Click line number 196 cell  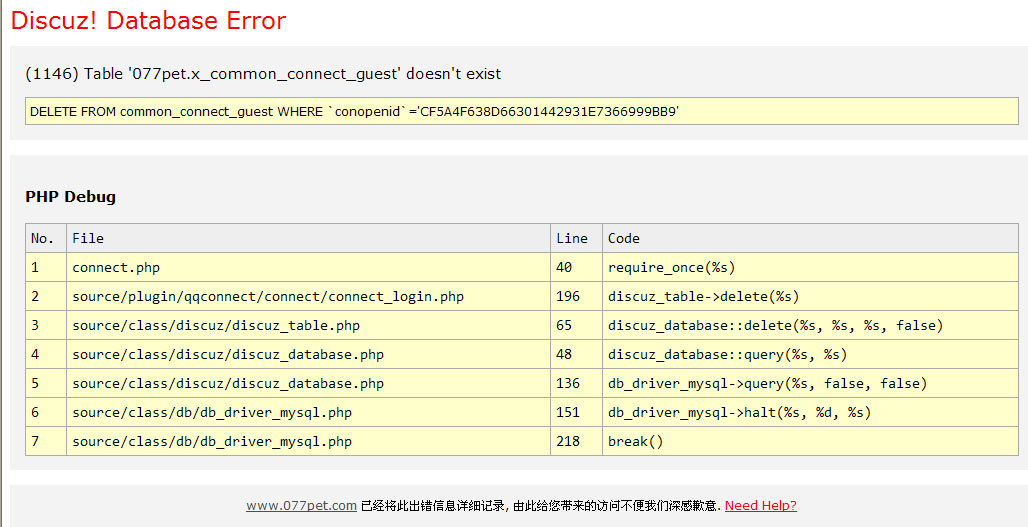tap(568, 296)
